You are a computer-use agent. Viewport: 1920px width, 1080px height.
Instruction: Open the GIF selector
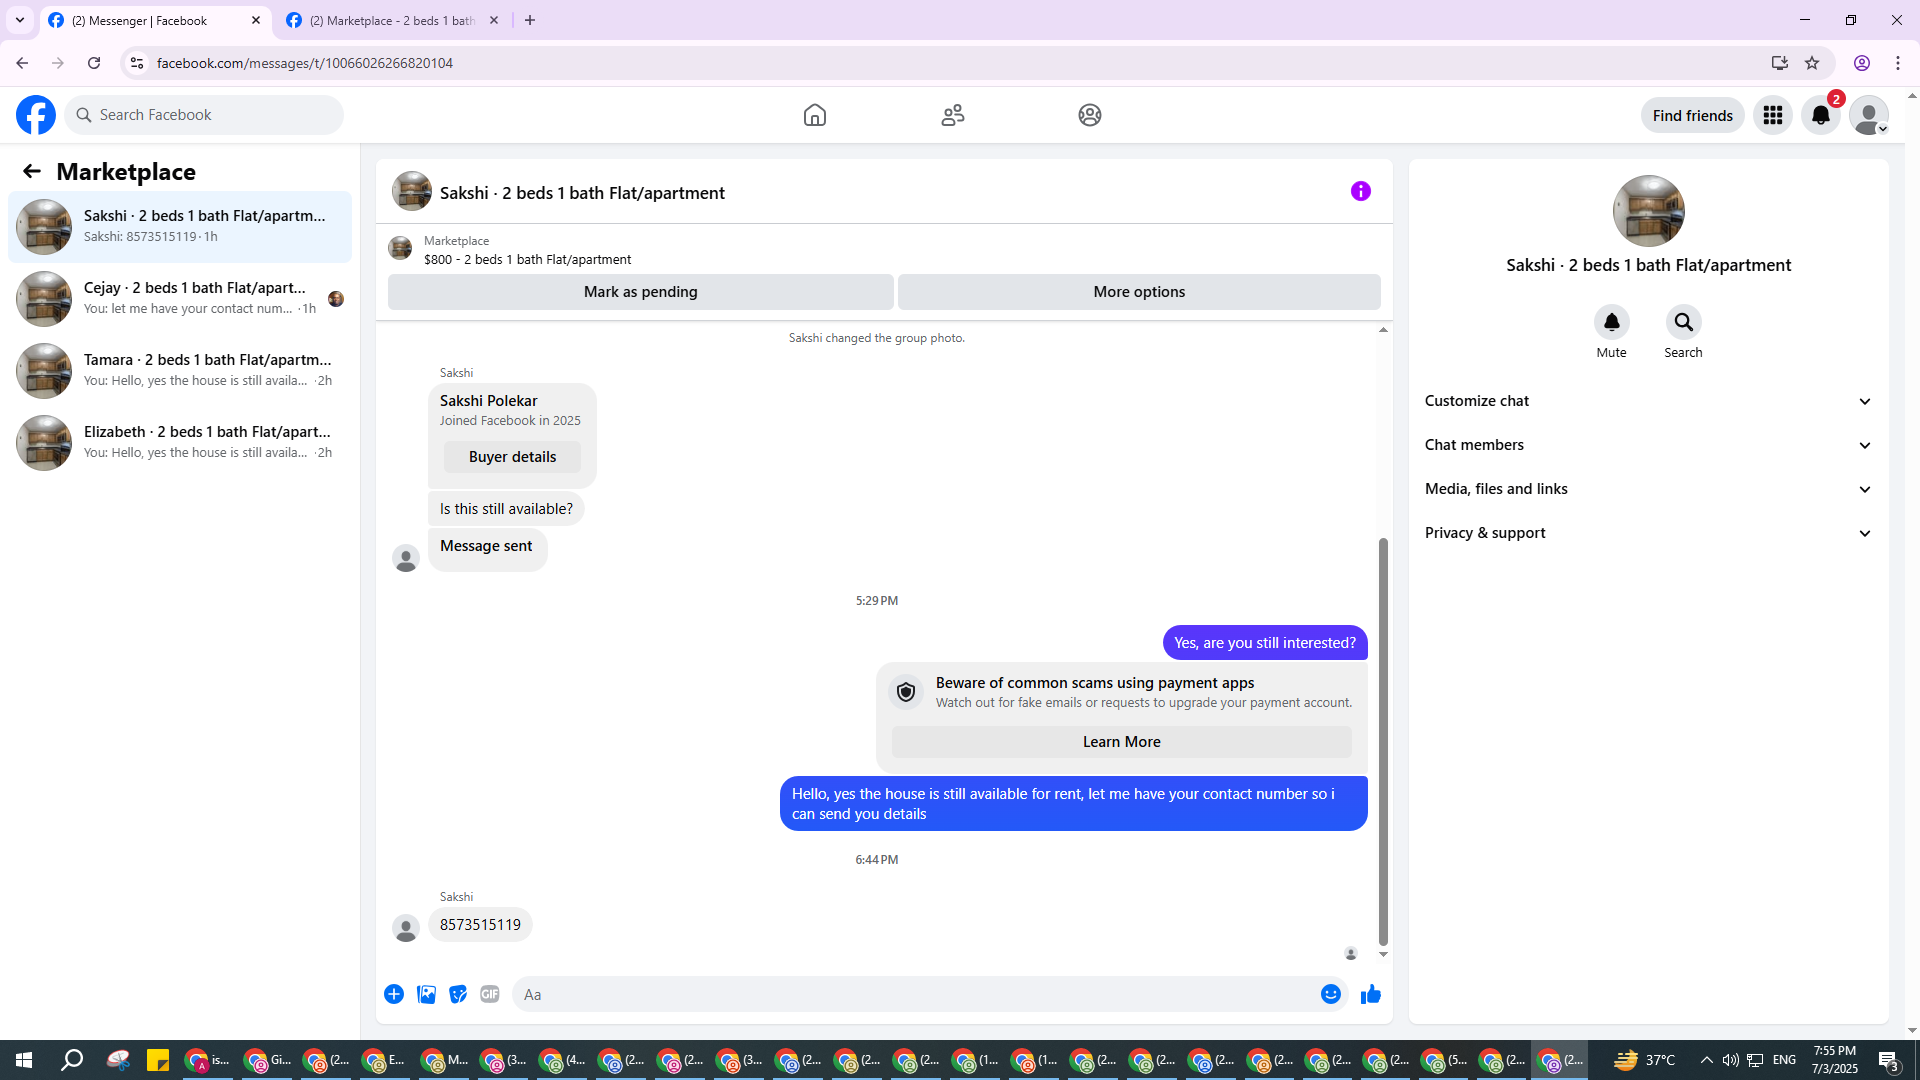489,994
